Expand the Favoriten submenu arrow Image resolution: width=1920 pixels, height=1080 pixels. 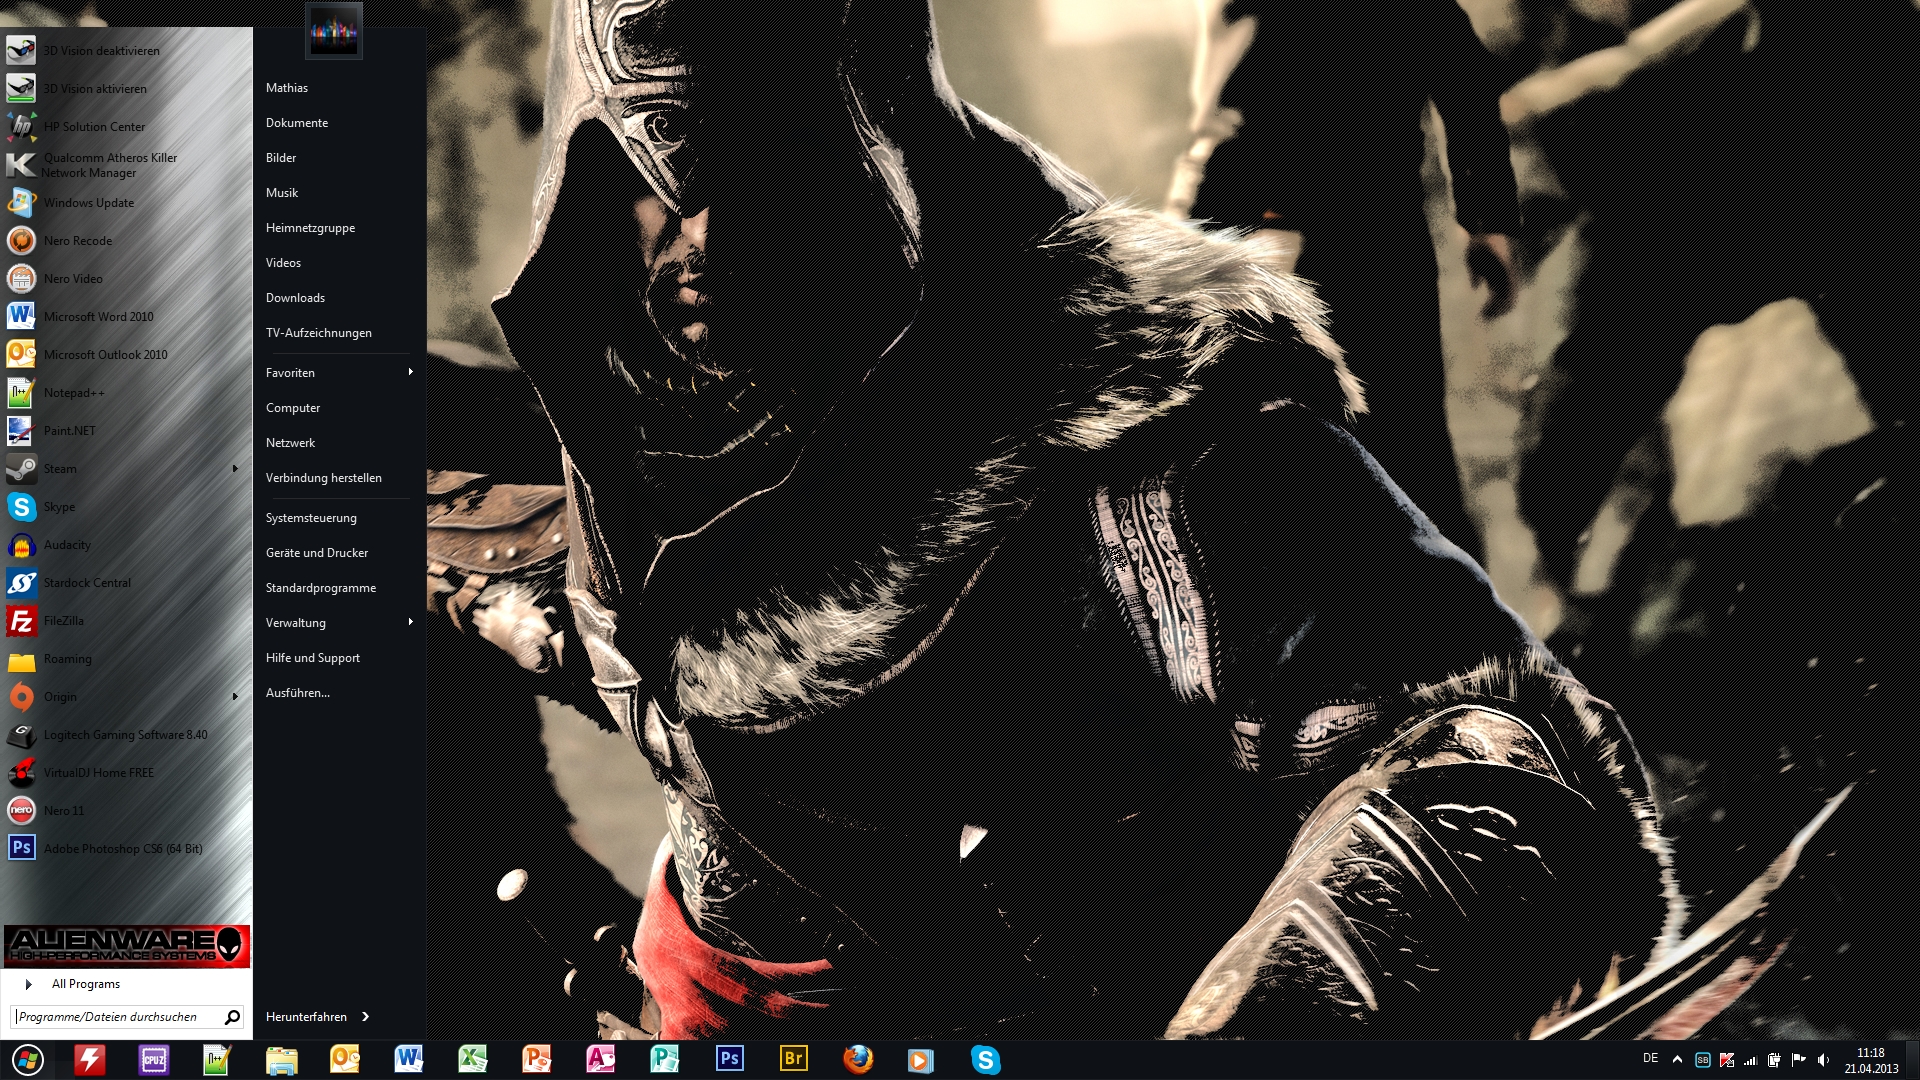click(410, 371)
